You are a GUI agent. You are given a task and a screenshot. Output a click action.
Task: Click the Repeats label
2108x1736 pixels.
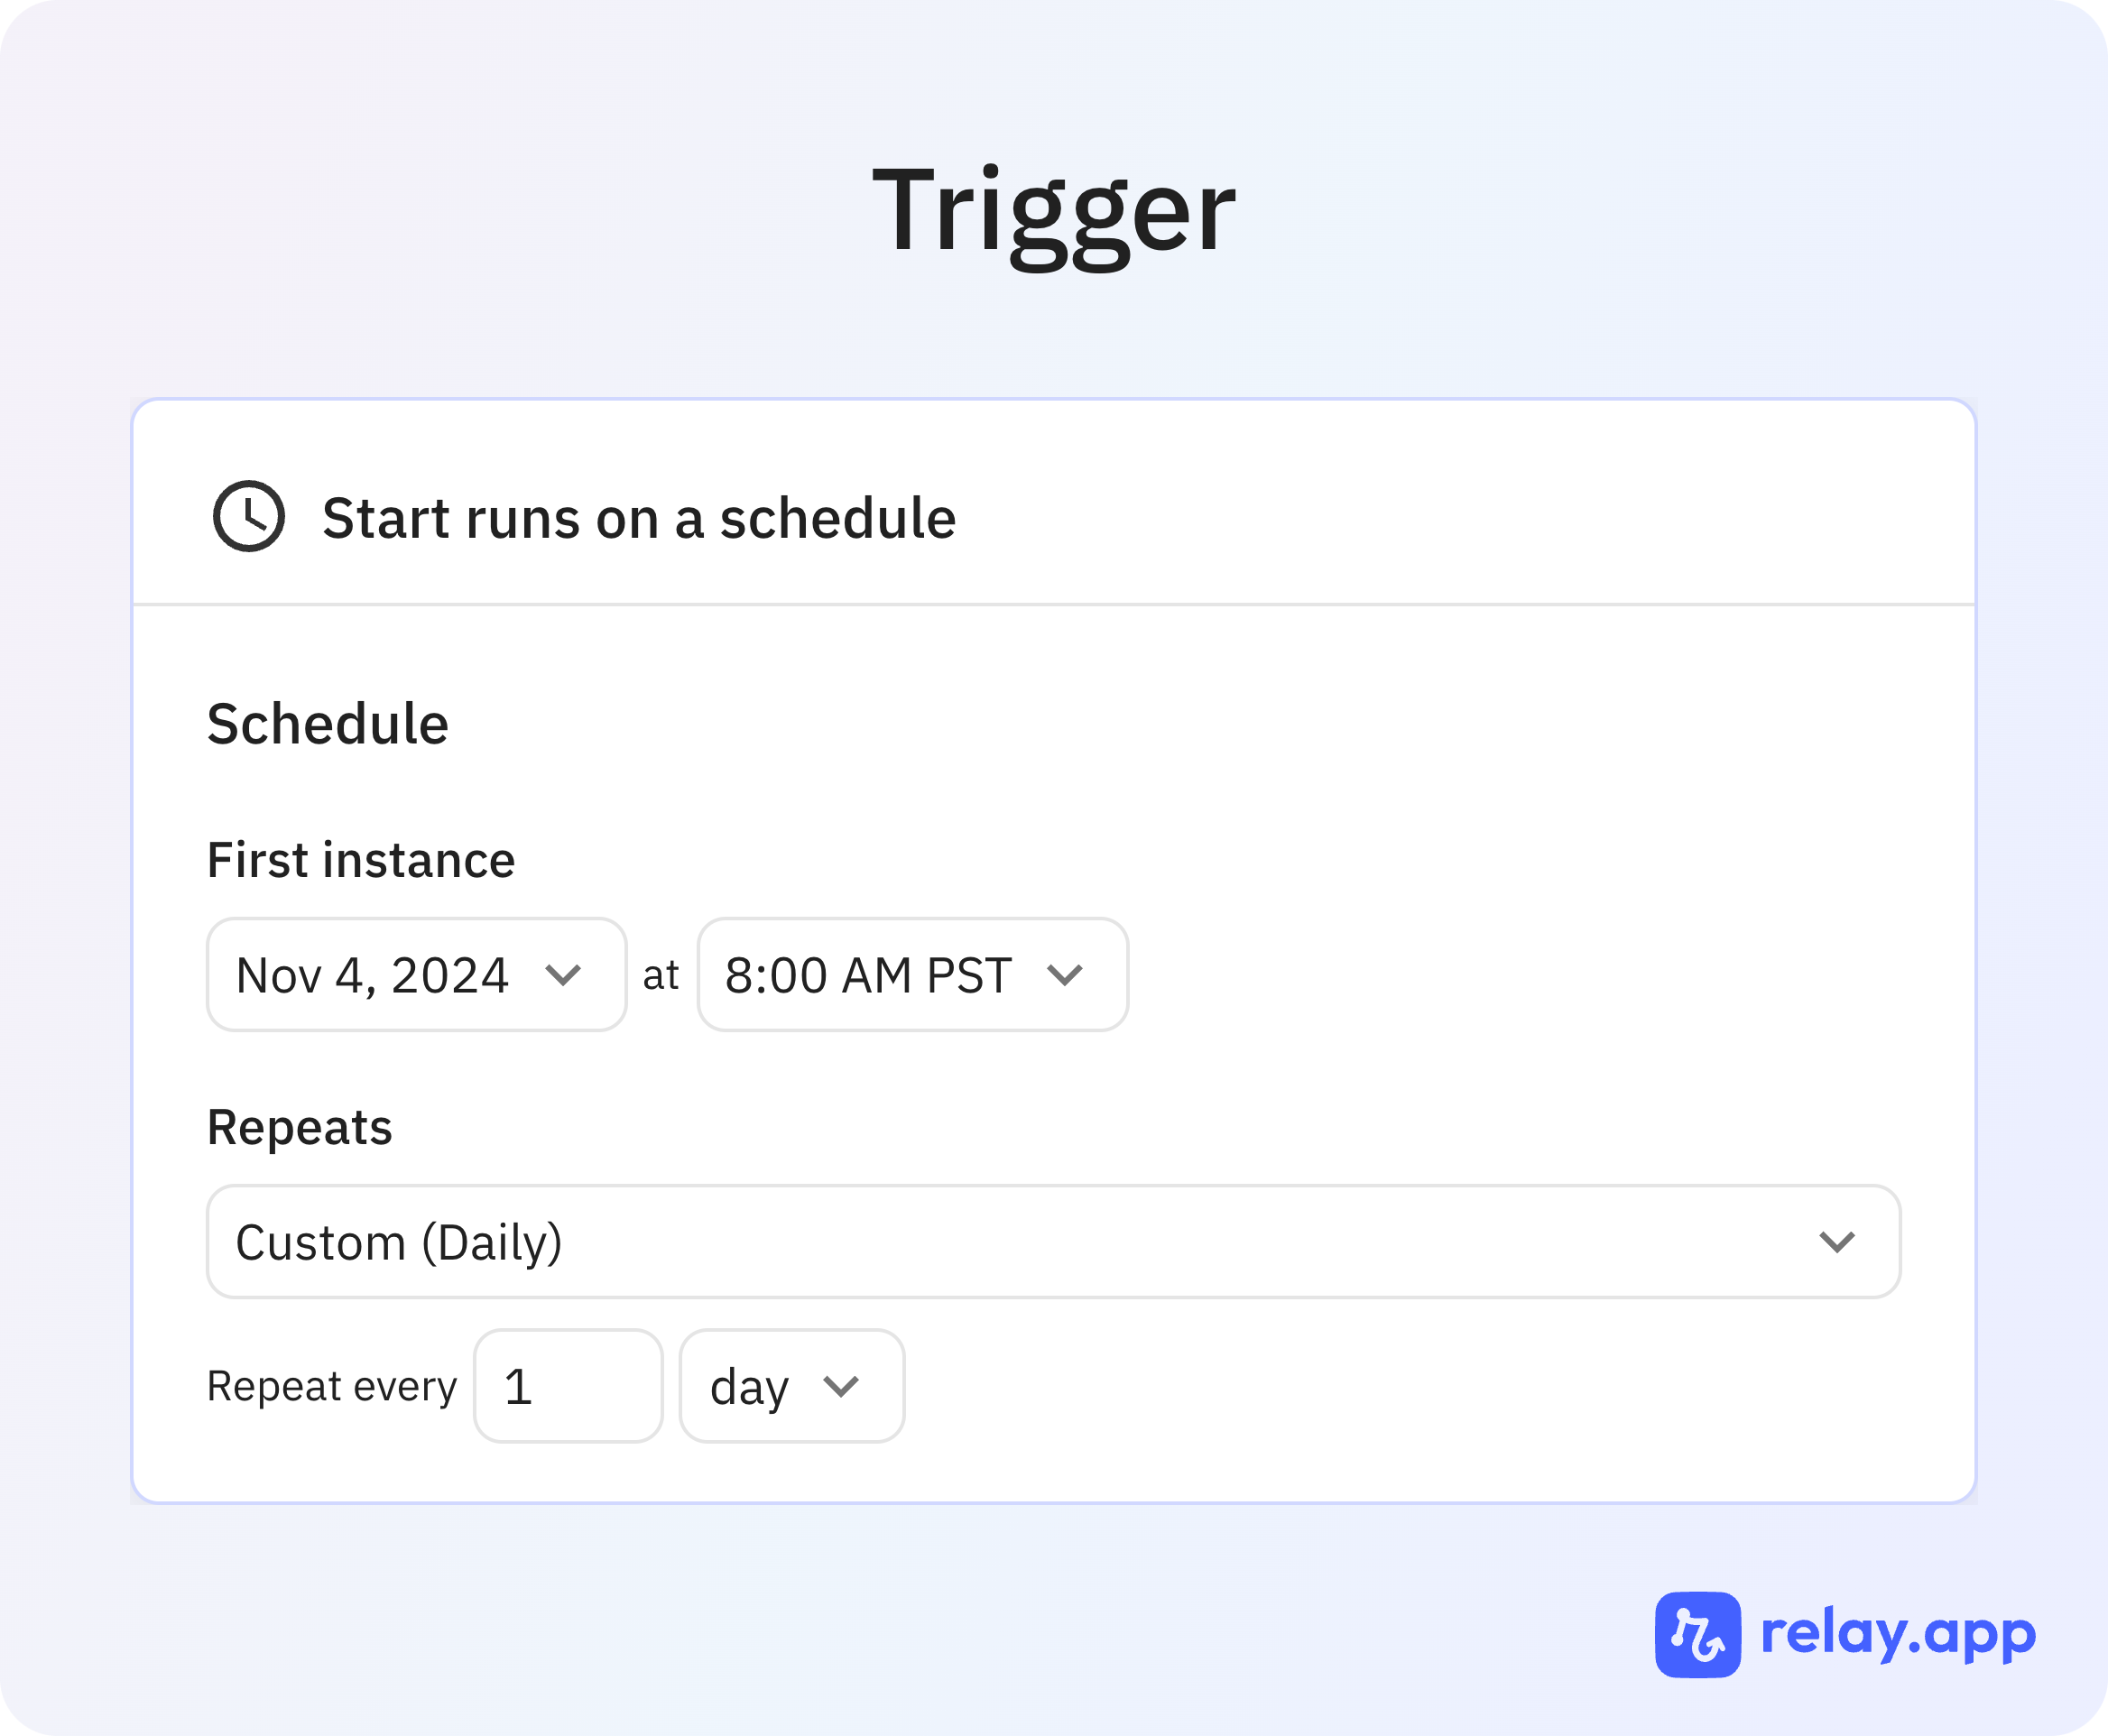(300, 1127)
